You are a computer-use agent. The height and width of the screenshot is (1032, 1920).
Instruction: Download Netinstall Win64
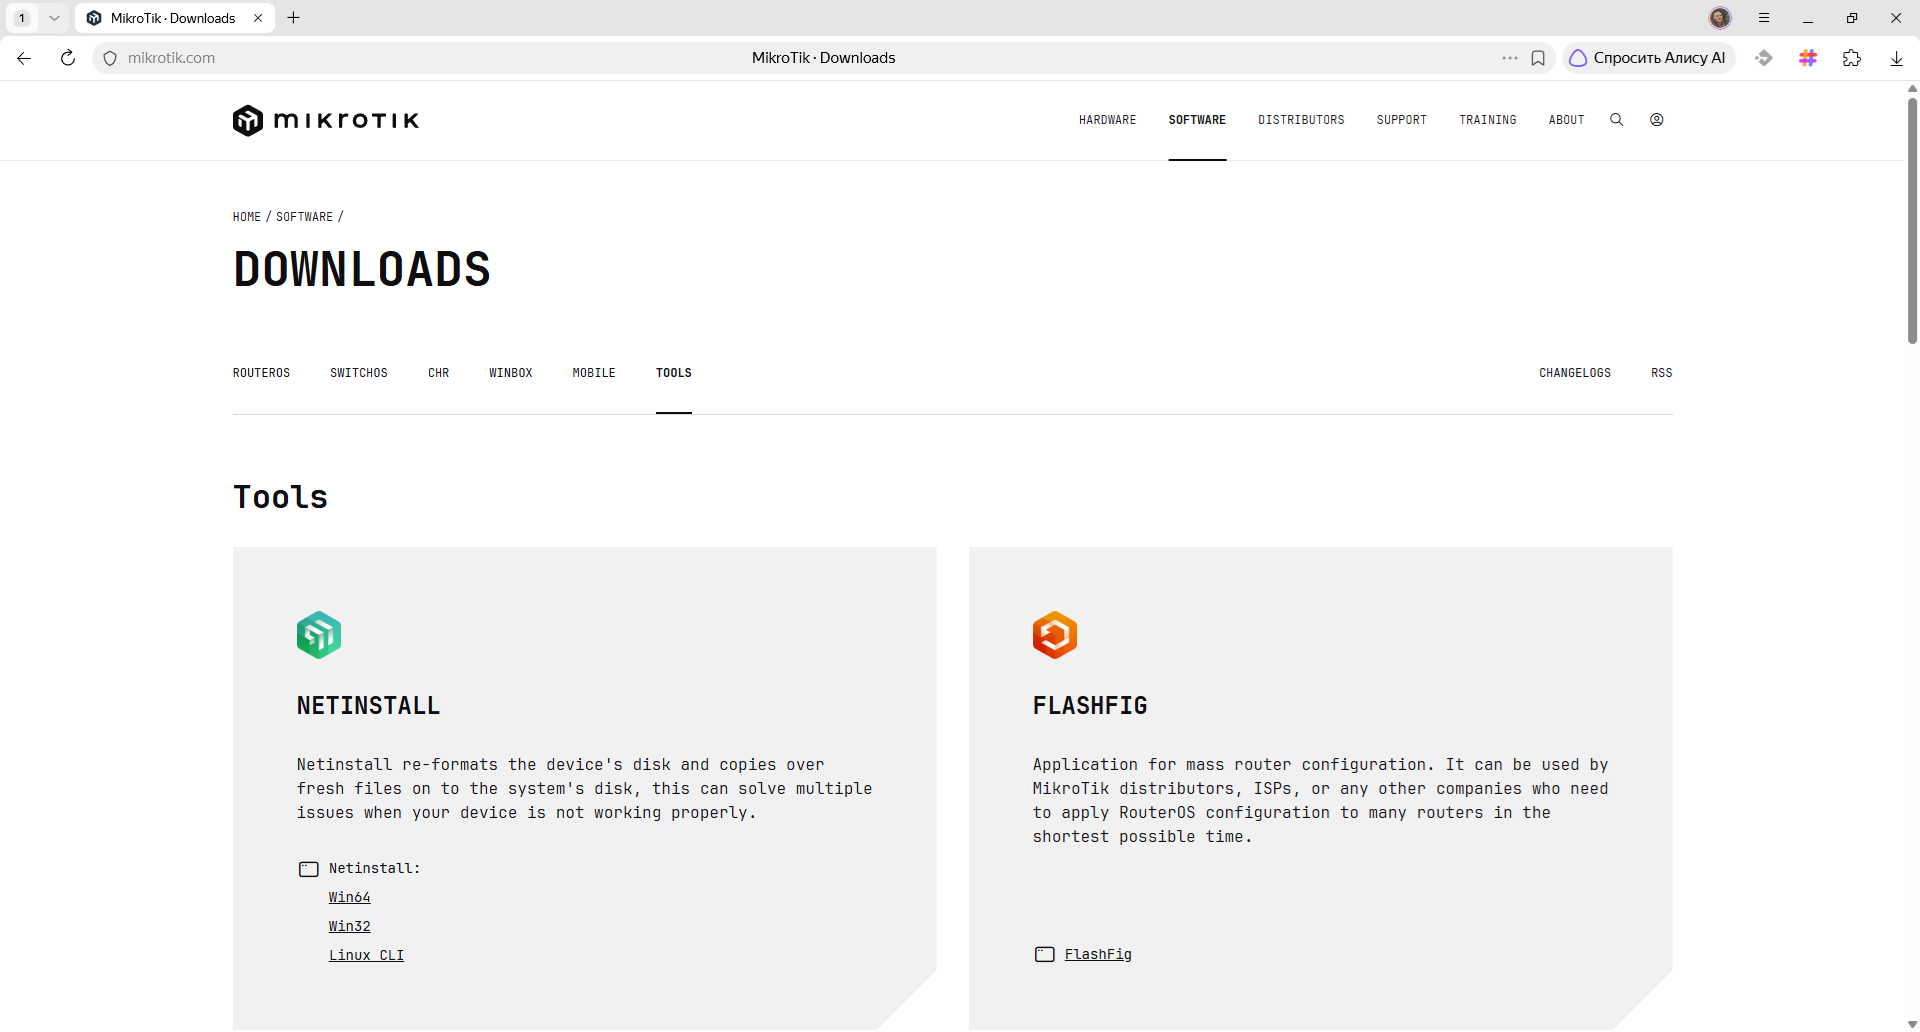tap(350, 898)
